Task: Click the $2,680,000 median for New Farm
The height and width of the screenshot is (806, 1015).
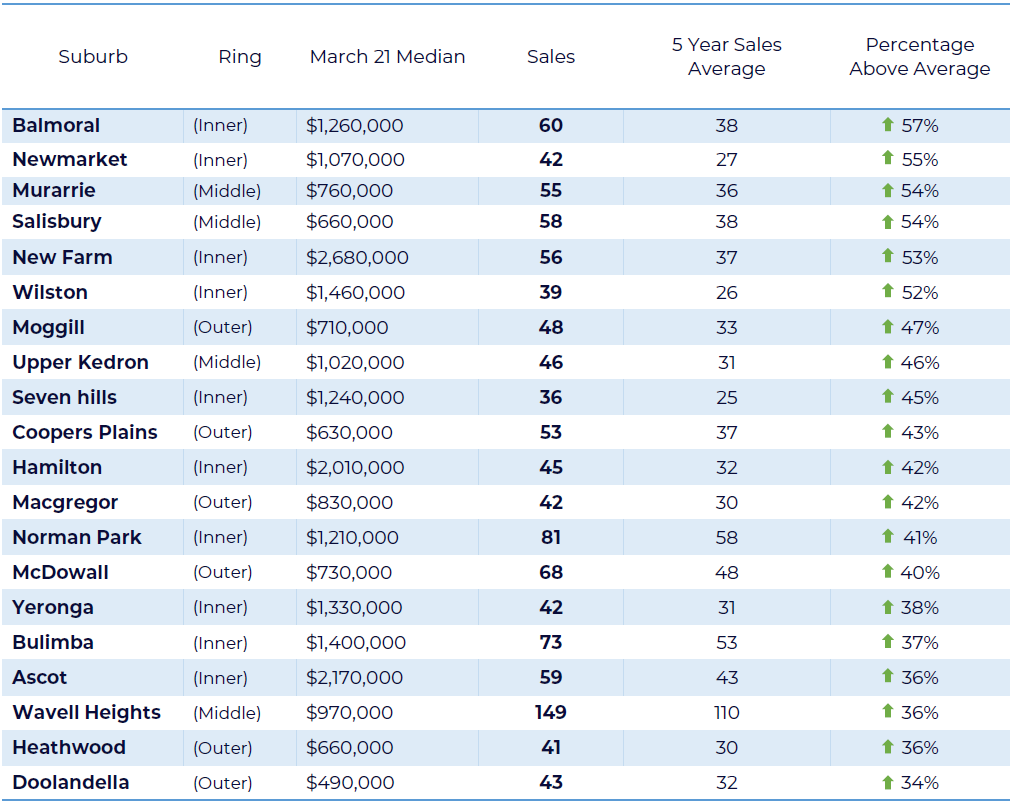Action: coord(357,258)
